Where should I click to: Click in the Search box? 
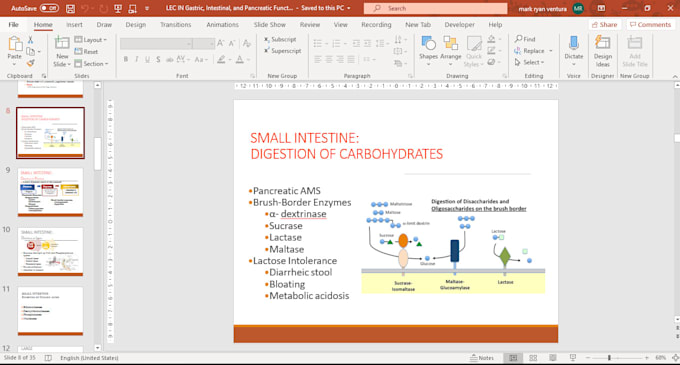(435, 8)
